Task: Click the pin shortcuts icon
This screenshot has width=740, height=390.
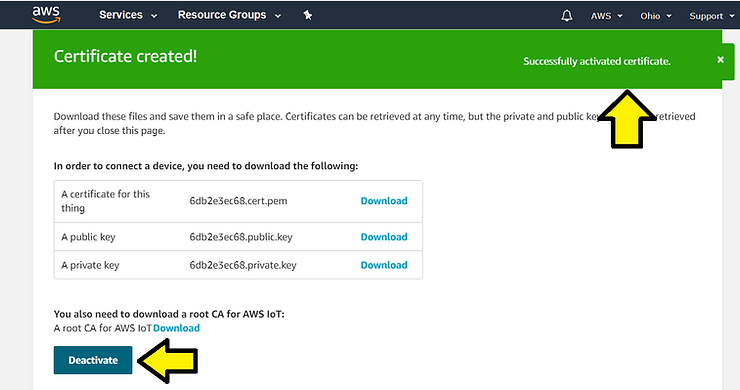Action: 308,15
